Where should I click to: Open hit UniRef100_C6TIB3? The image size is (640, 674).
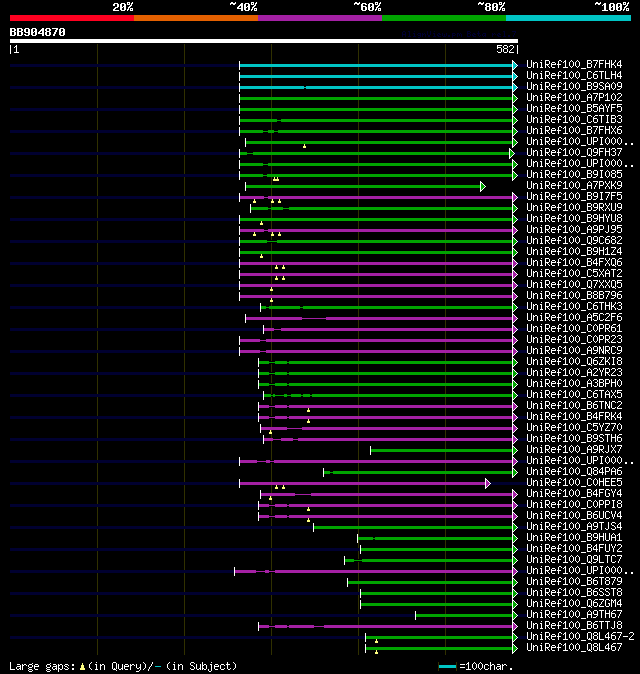tap(574, 119)
